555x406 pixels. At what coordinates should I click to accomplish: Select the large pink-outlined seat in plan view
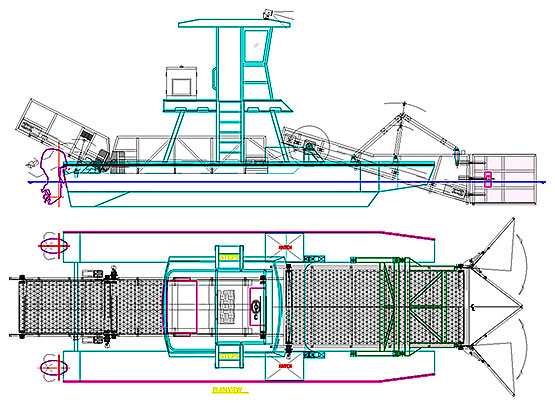(x=185, y=307)
